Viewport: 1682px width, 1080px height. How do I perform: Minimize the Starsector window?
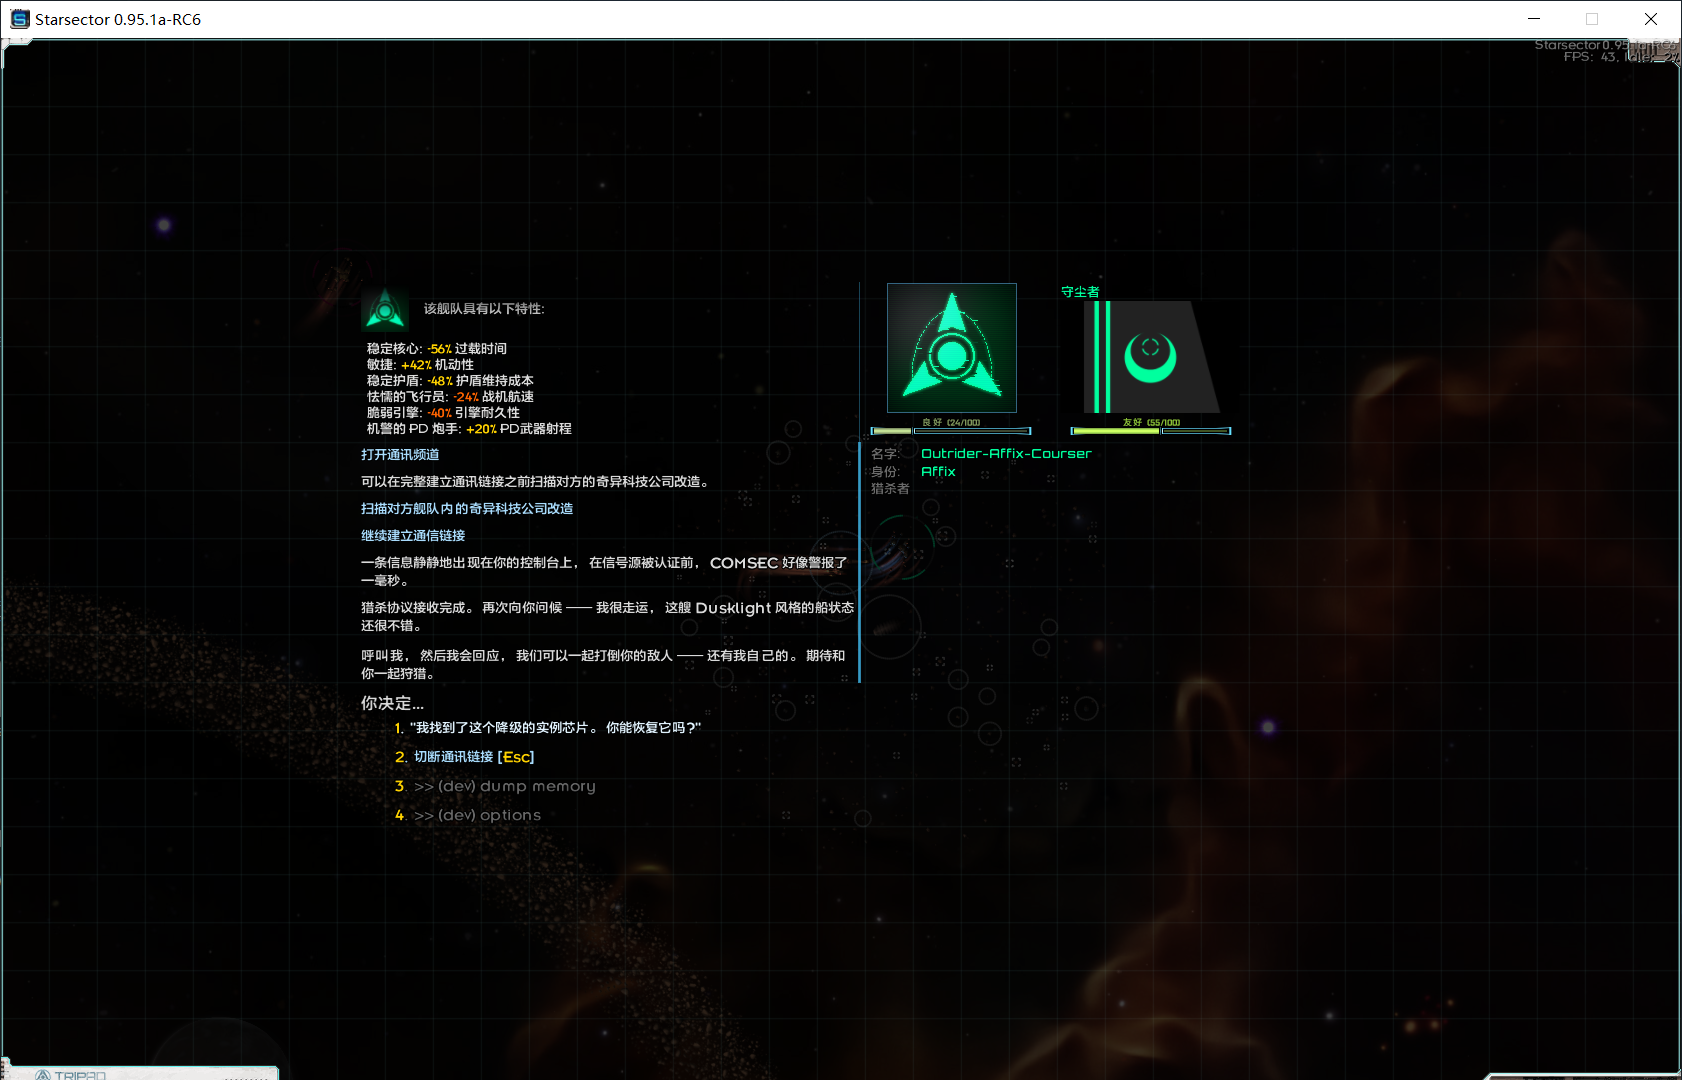(1533, 19)
